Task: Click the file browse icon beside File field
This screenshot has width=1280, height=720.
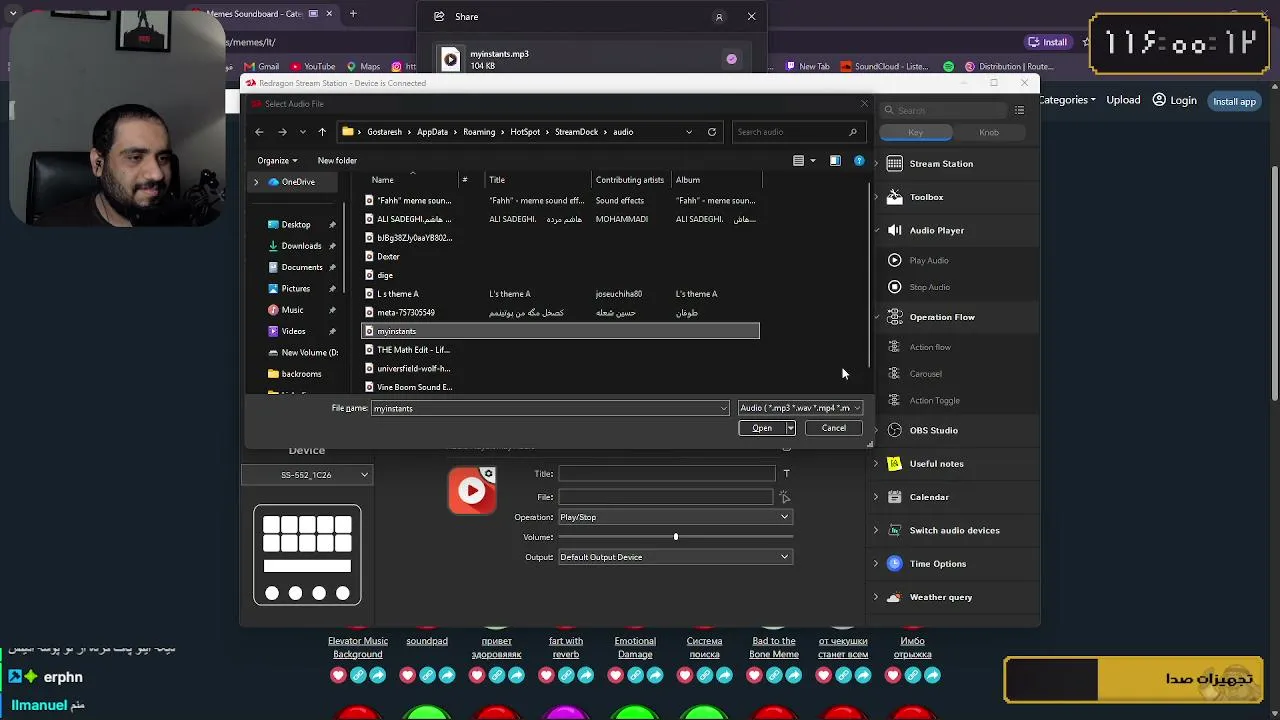Action: tap(785, 497)
